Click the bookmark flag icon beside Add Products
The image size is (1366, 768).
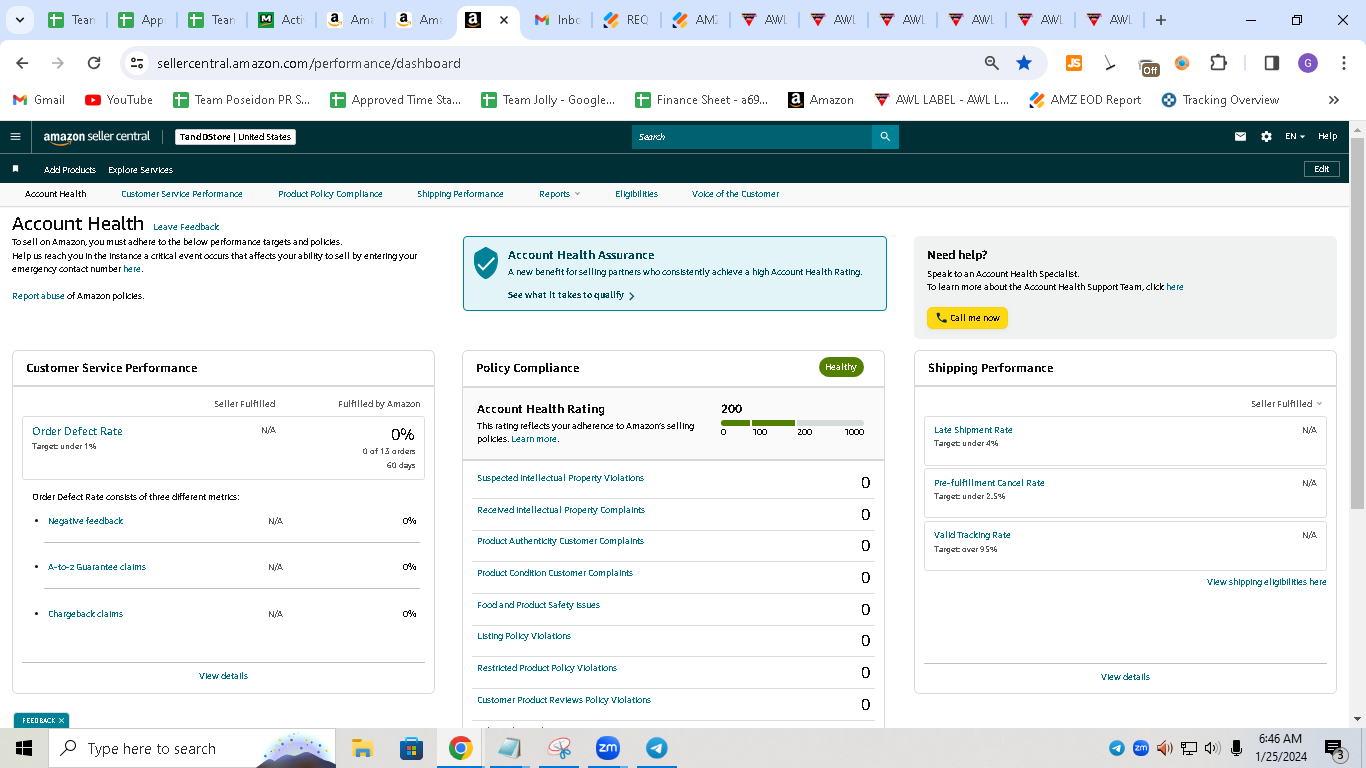(x=15, y=169)
